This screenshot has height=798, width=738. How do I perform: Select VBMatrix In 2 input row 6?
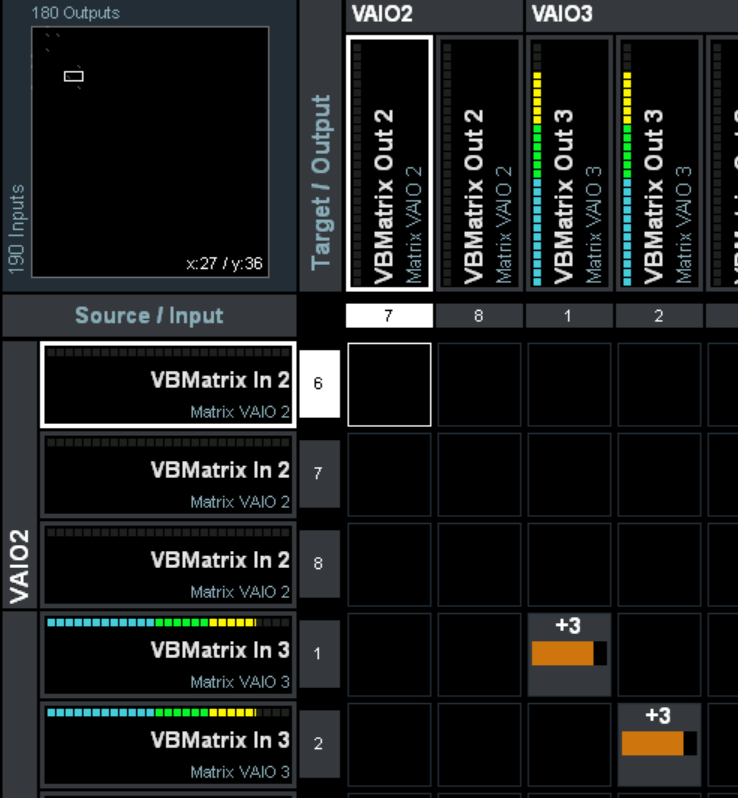click(x=168, y=385)
